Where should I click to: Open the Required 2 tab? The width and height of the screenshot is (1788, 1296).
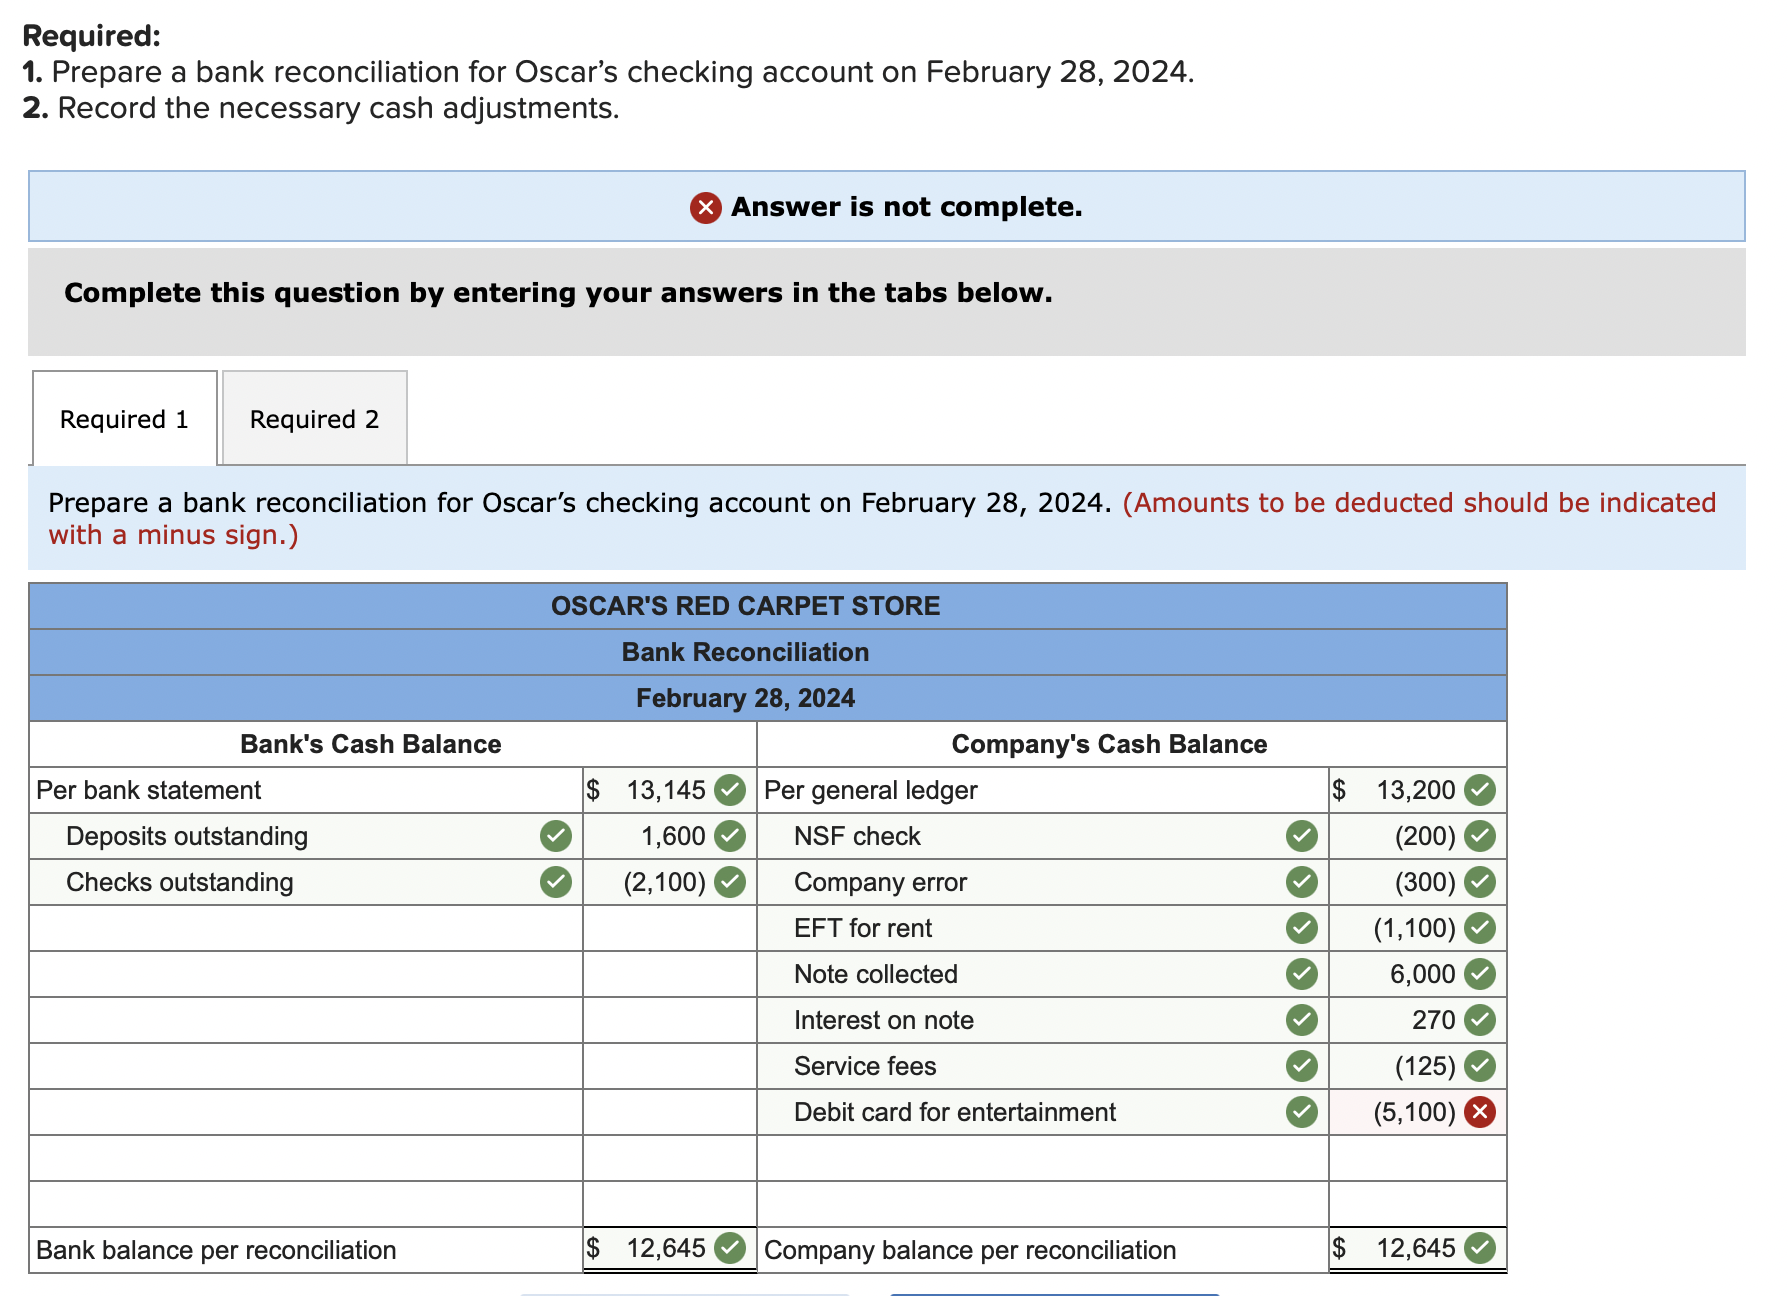pyautogui.click(x=315, y=419)
